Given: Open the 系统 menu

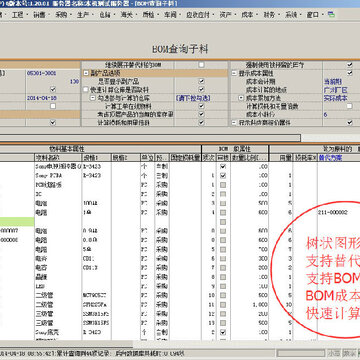Looking at the screenshot, I should (291, 15).
